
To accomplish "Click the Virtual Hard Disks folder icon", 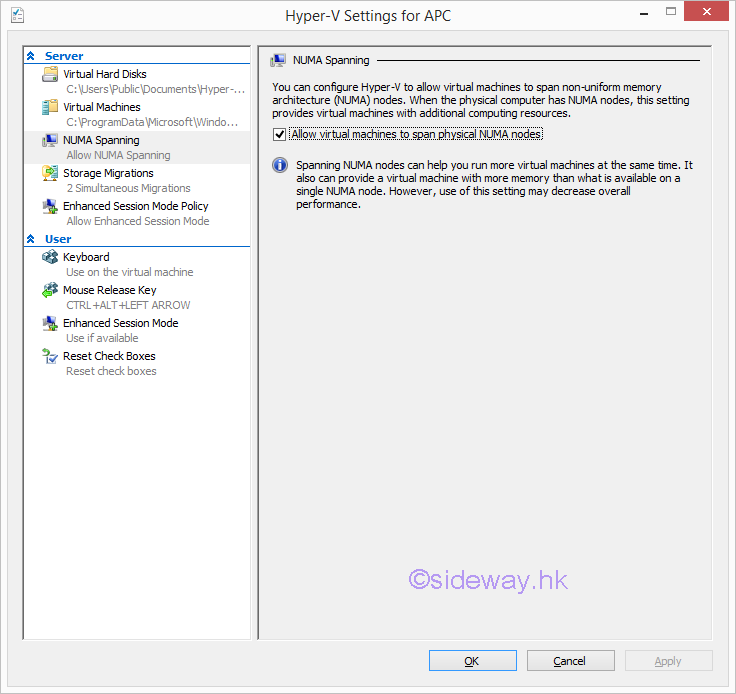I will tap(50, 75).
